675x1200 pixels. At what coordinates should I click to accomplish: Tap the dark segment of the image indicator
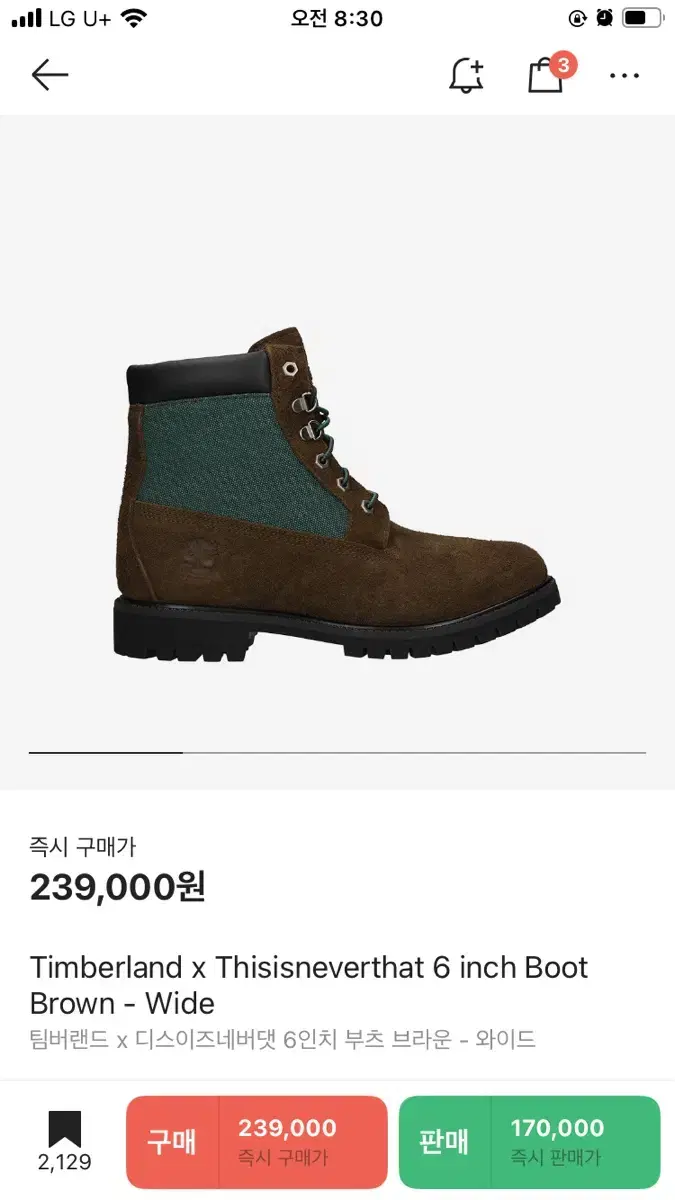(x=105, y=752)
